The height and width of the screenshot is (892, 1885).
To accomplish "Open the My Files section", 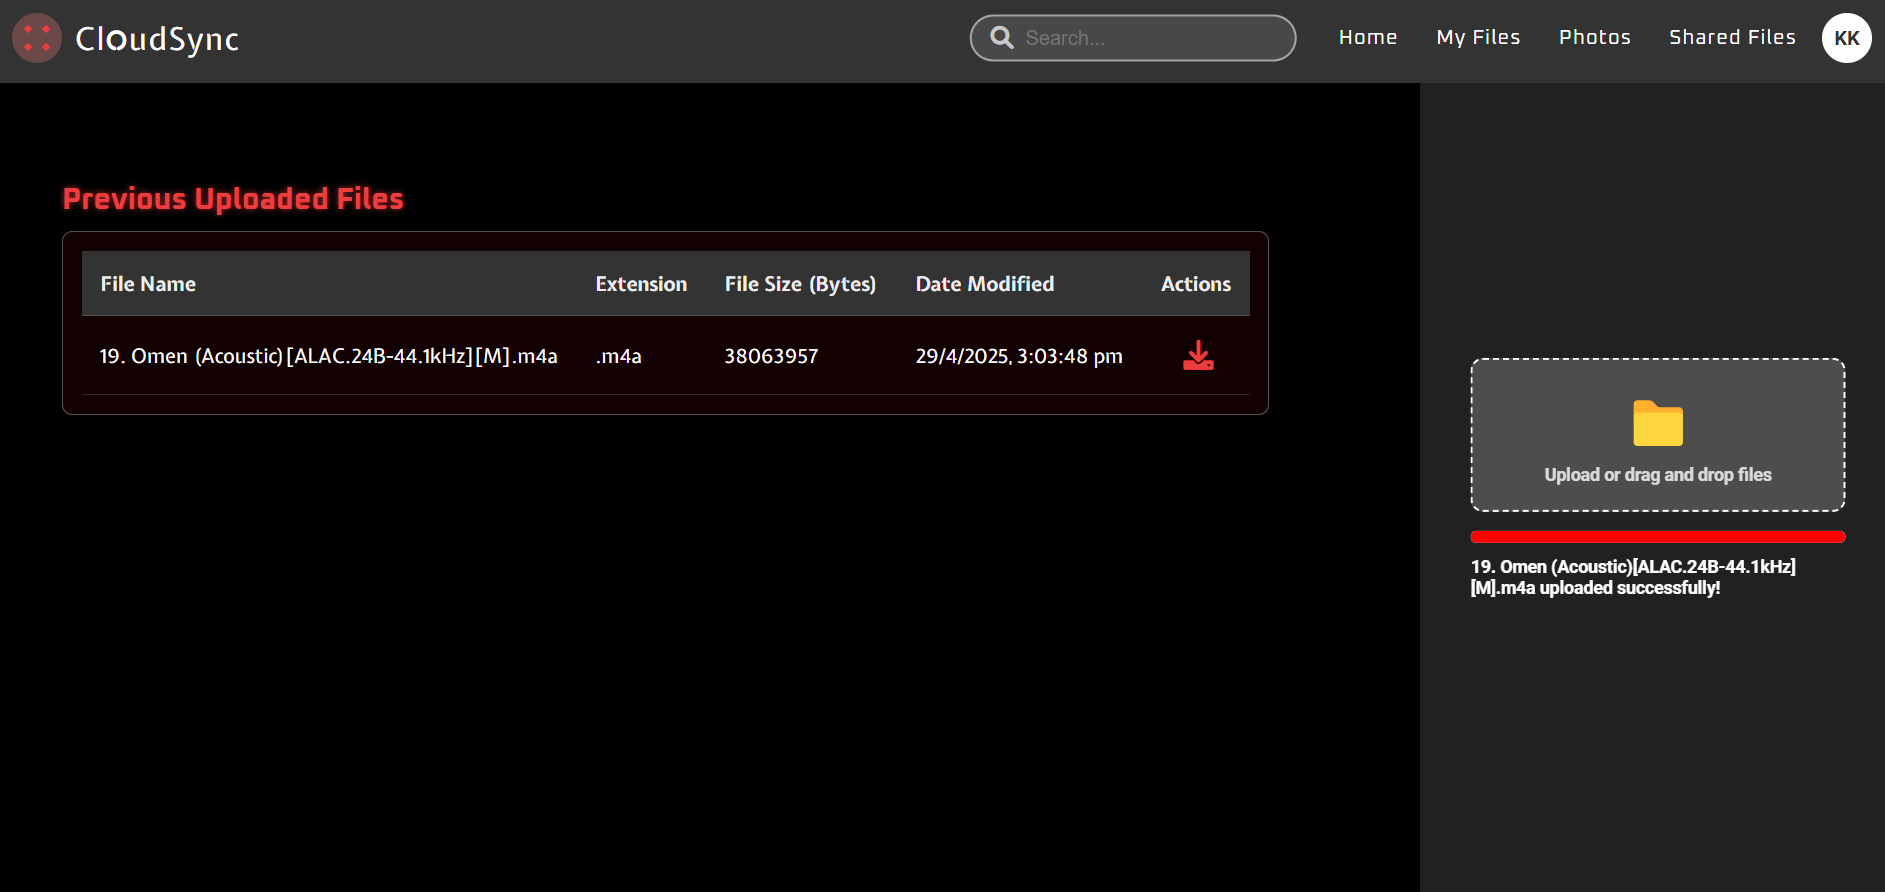I will click(x=1477, y=38).
